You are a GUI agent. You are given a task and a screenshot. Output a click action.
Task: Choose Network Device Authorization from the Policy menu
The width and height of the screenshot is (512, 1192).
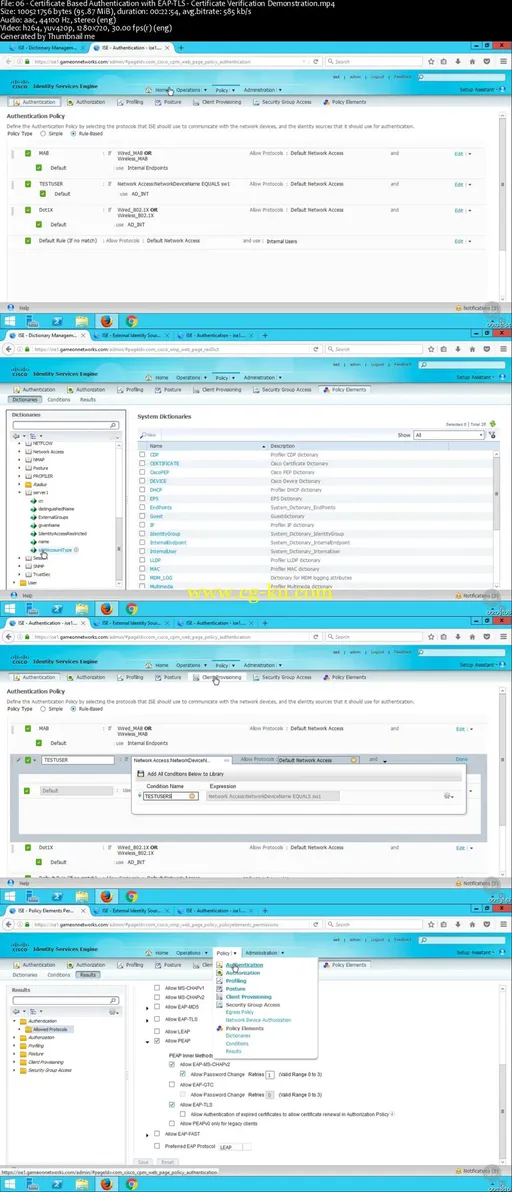tap(258, 1019)
